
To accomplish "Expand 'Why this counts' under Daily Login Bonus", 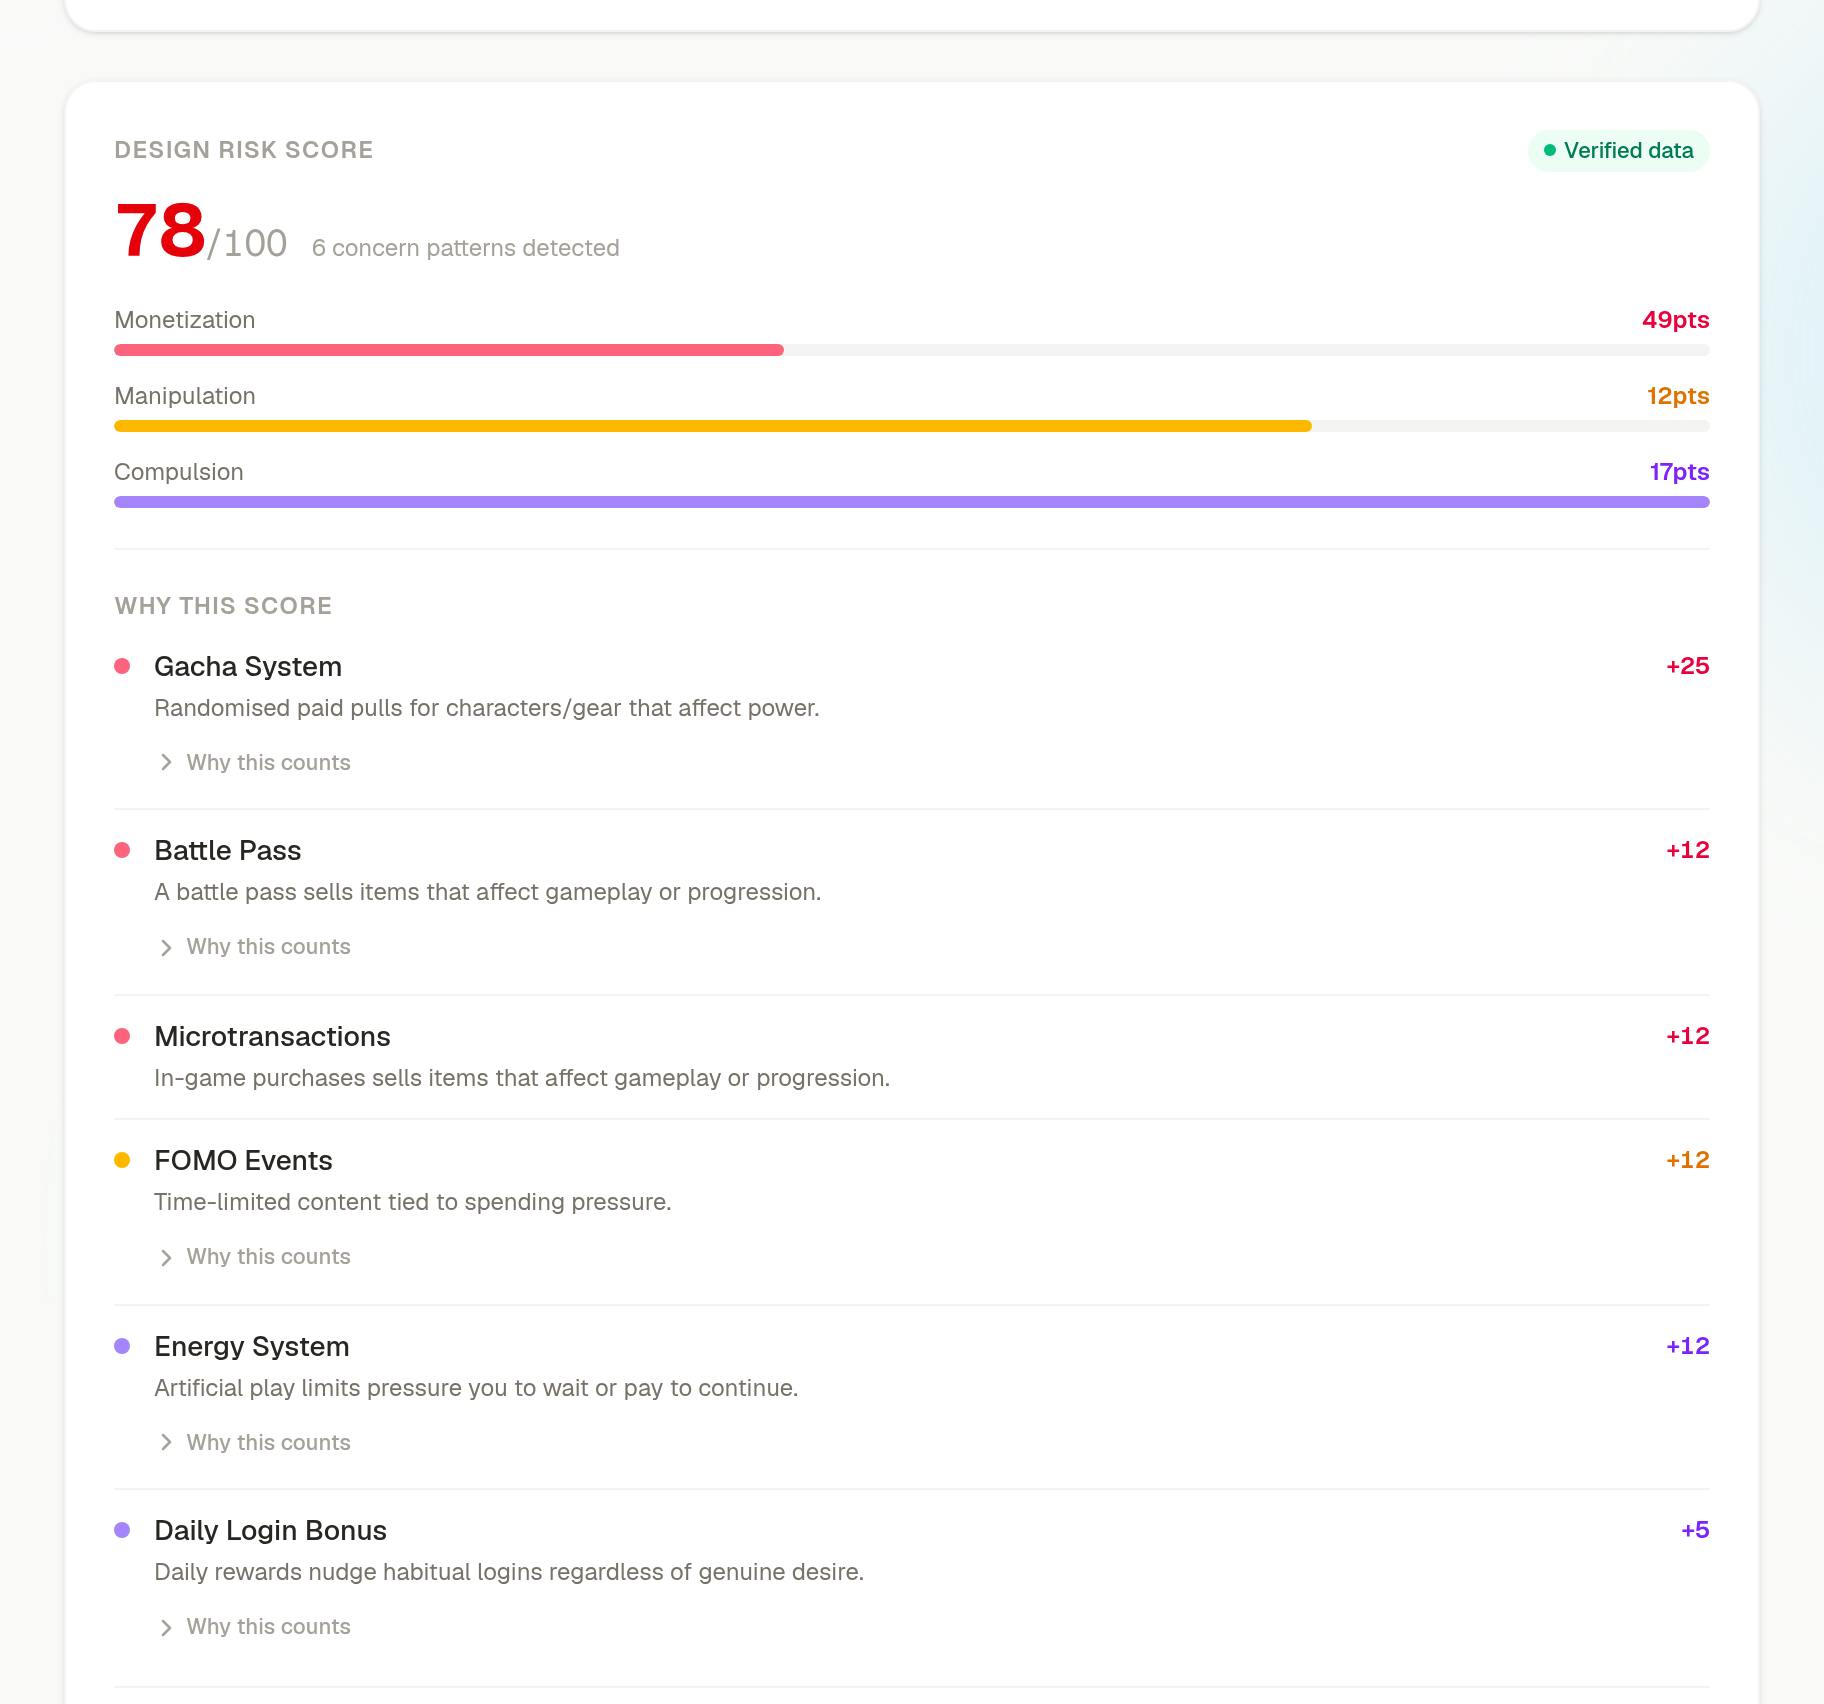I will 255,1626.
